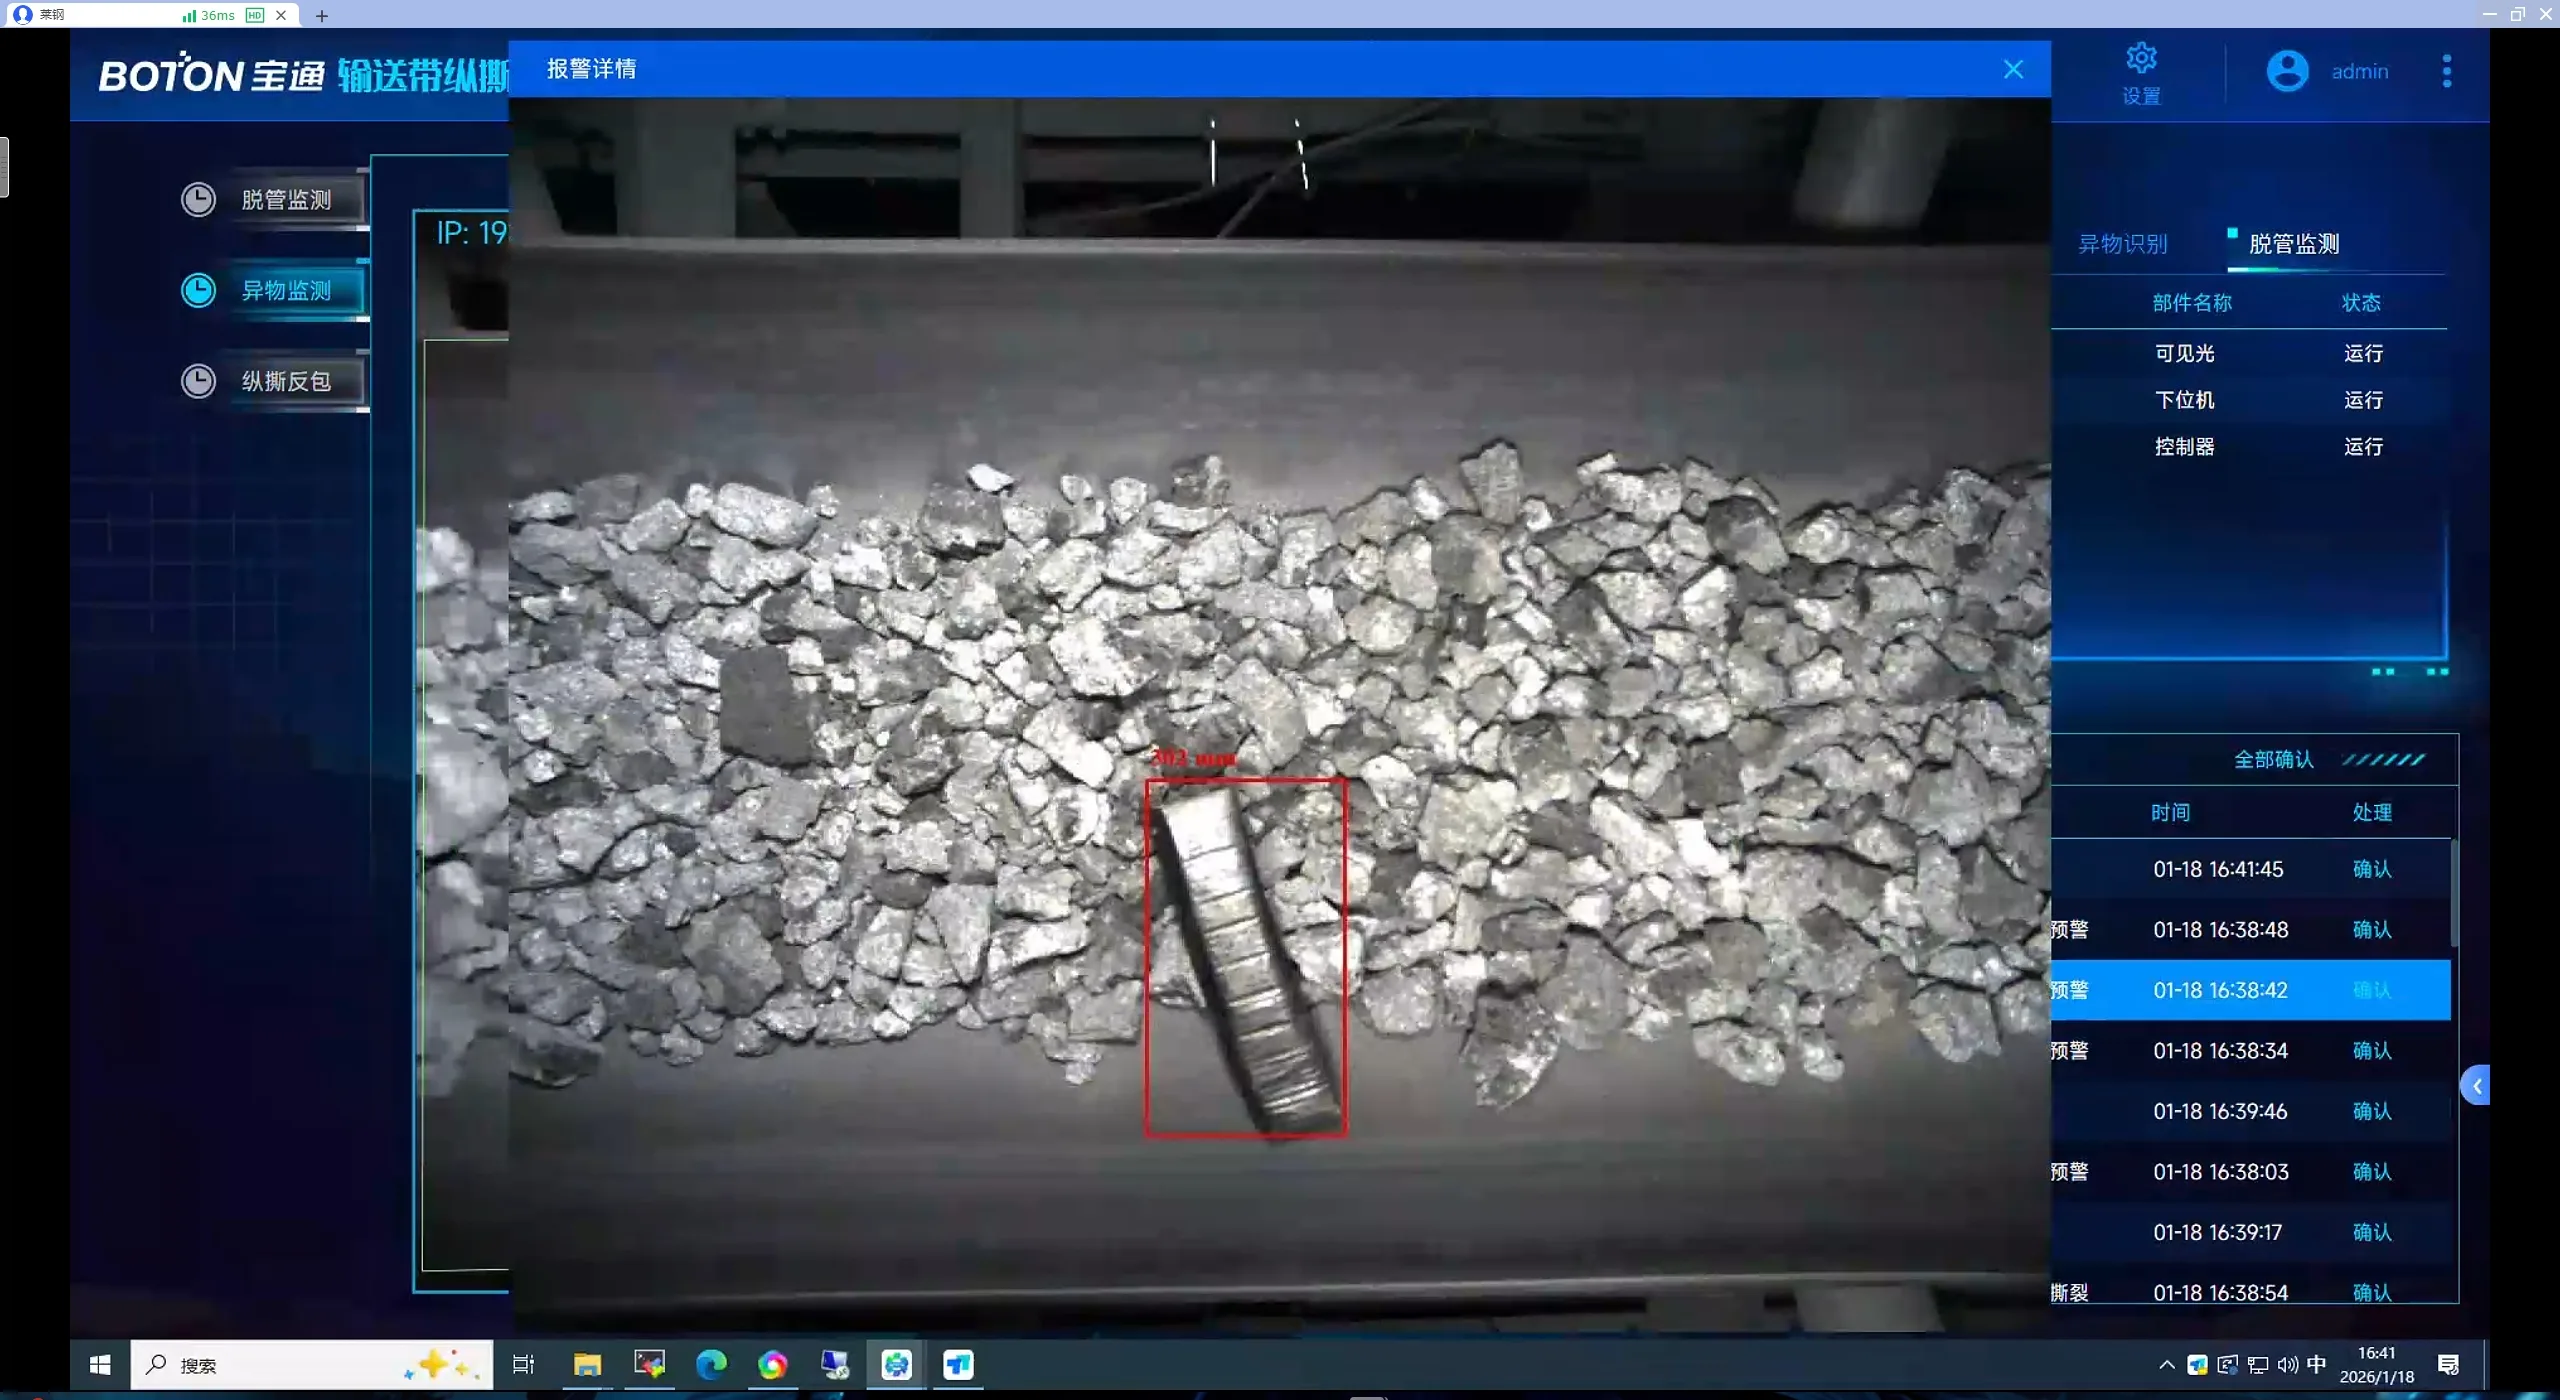This screenshot has height=1400, width=2560.
Task: Open the three-dot more options menu
Action: point(2446,71)
